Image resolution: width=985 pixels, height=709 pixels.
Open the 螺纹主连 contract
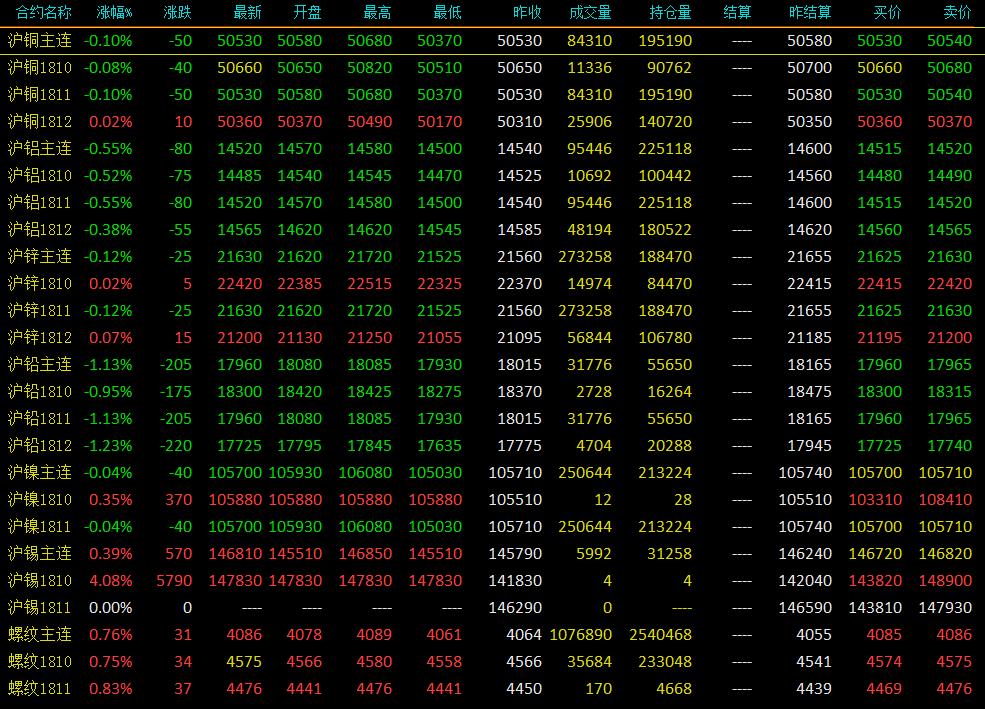(x=40, y=635)
